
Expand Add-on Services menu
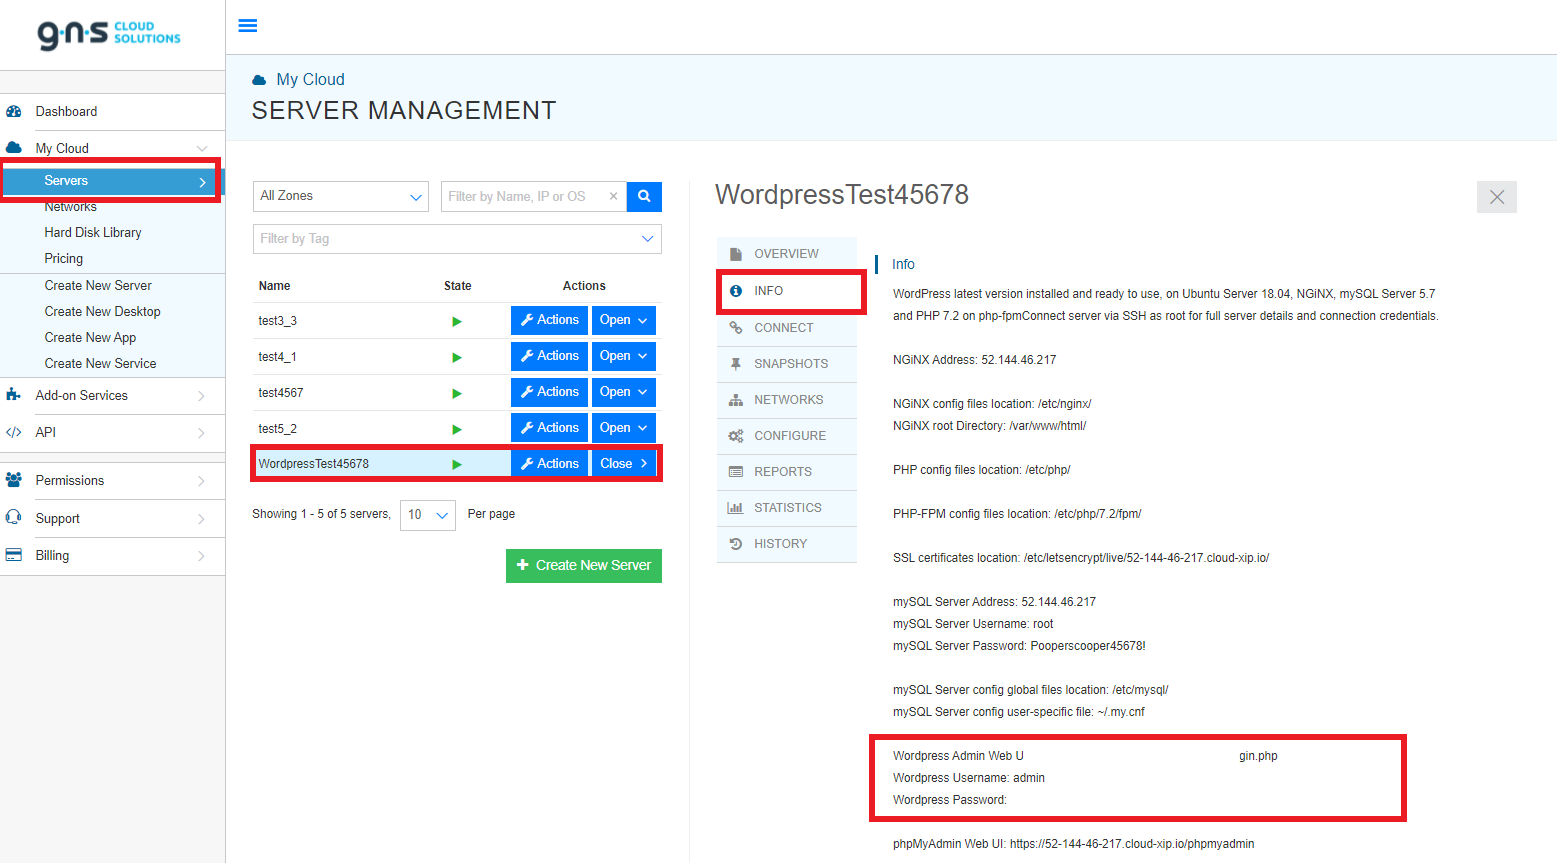[112, 396]
